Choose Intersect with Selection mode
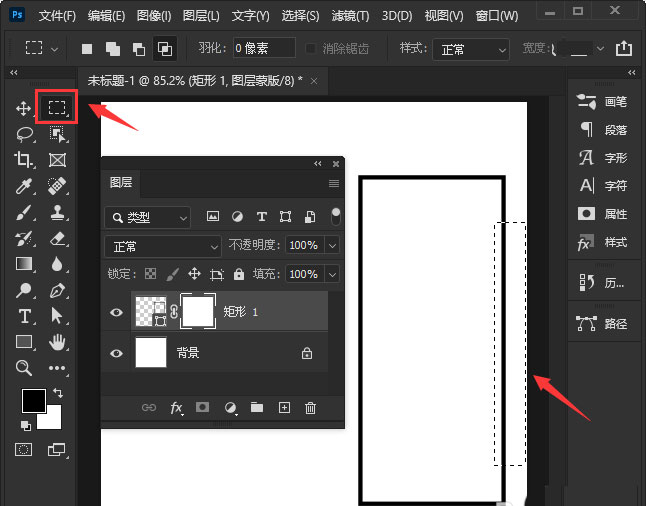 165,49
